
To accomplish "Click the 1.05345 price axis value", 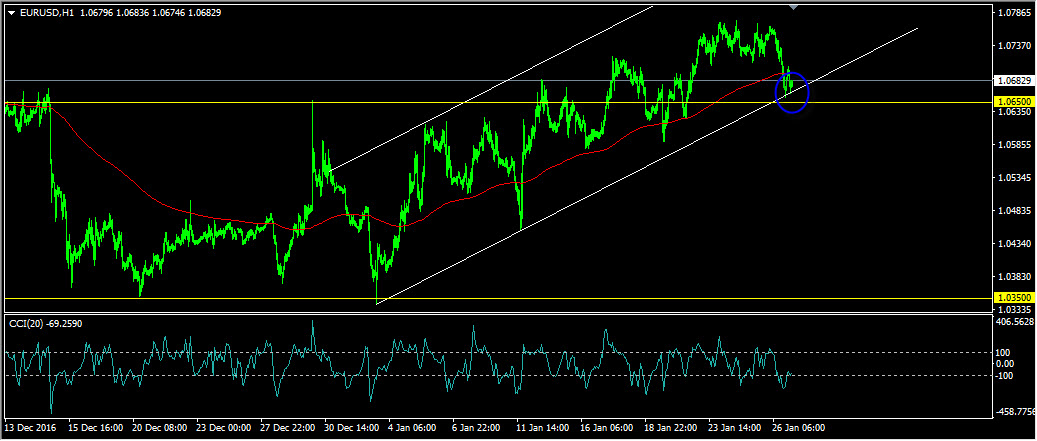I will click(1014, 178).
